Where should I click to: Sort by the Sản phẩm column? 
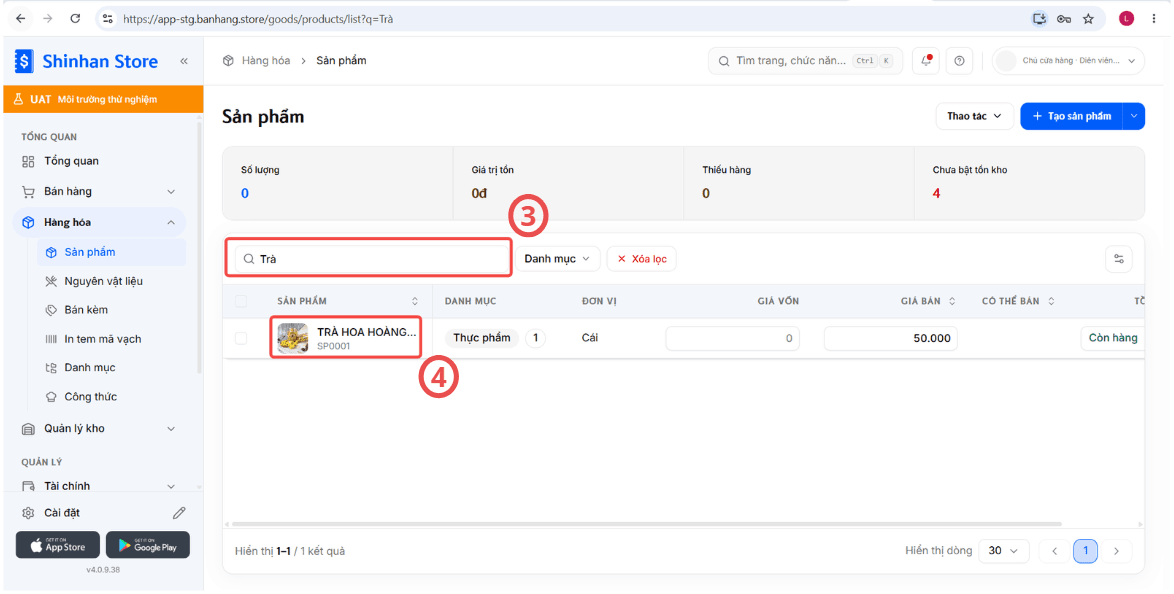(415, 301)
